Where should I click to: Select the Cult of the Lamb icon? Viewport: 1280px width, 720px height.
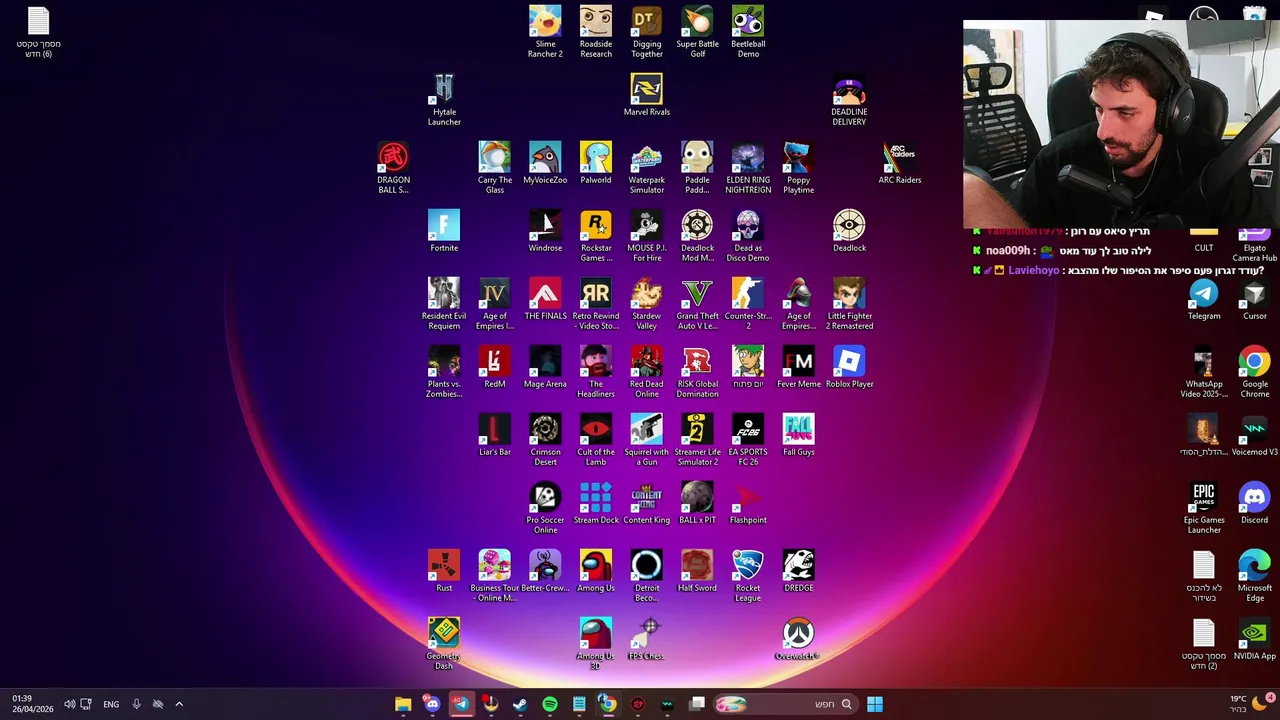pyautogui.click(x=596, y=440)
